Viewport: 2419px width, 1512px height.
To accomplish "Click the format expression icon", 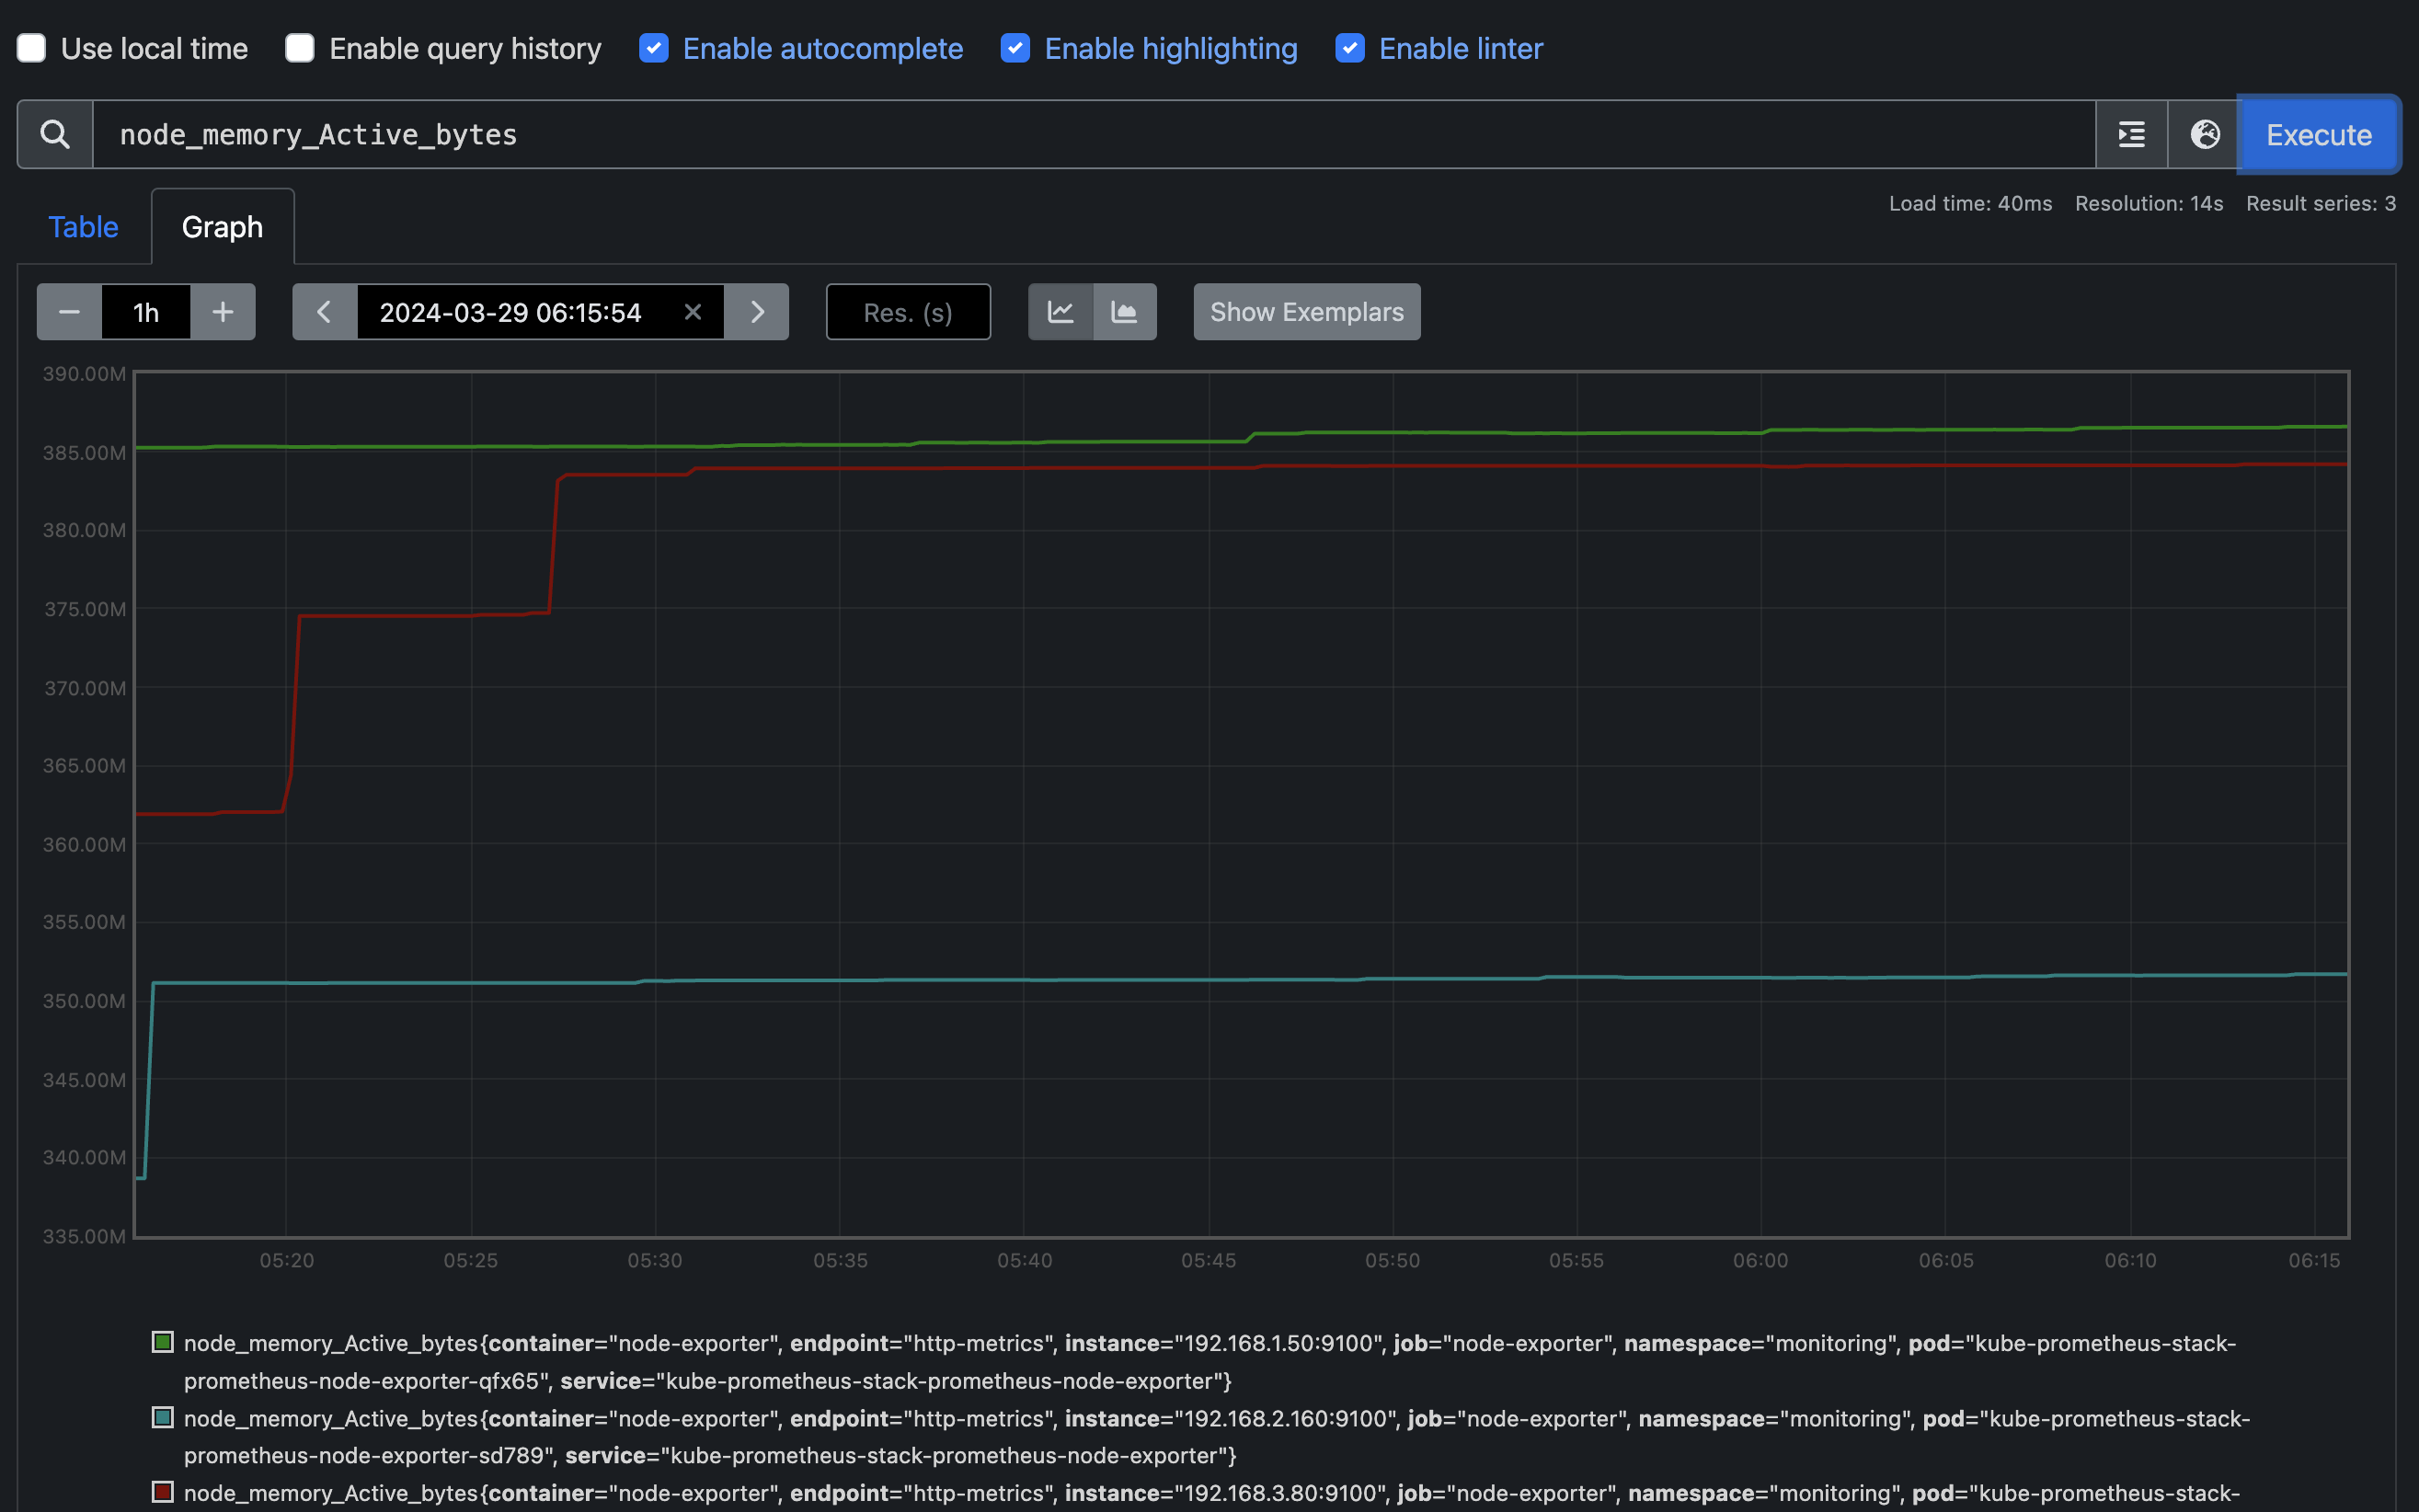I will point(2131,134).
